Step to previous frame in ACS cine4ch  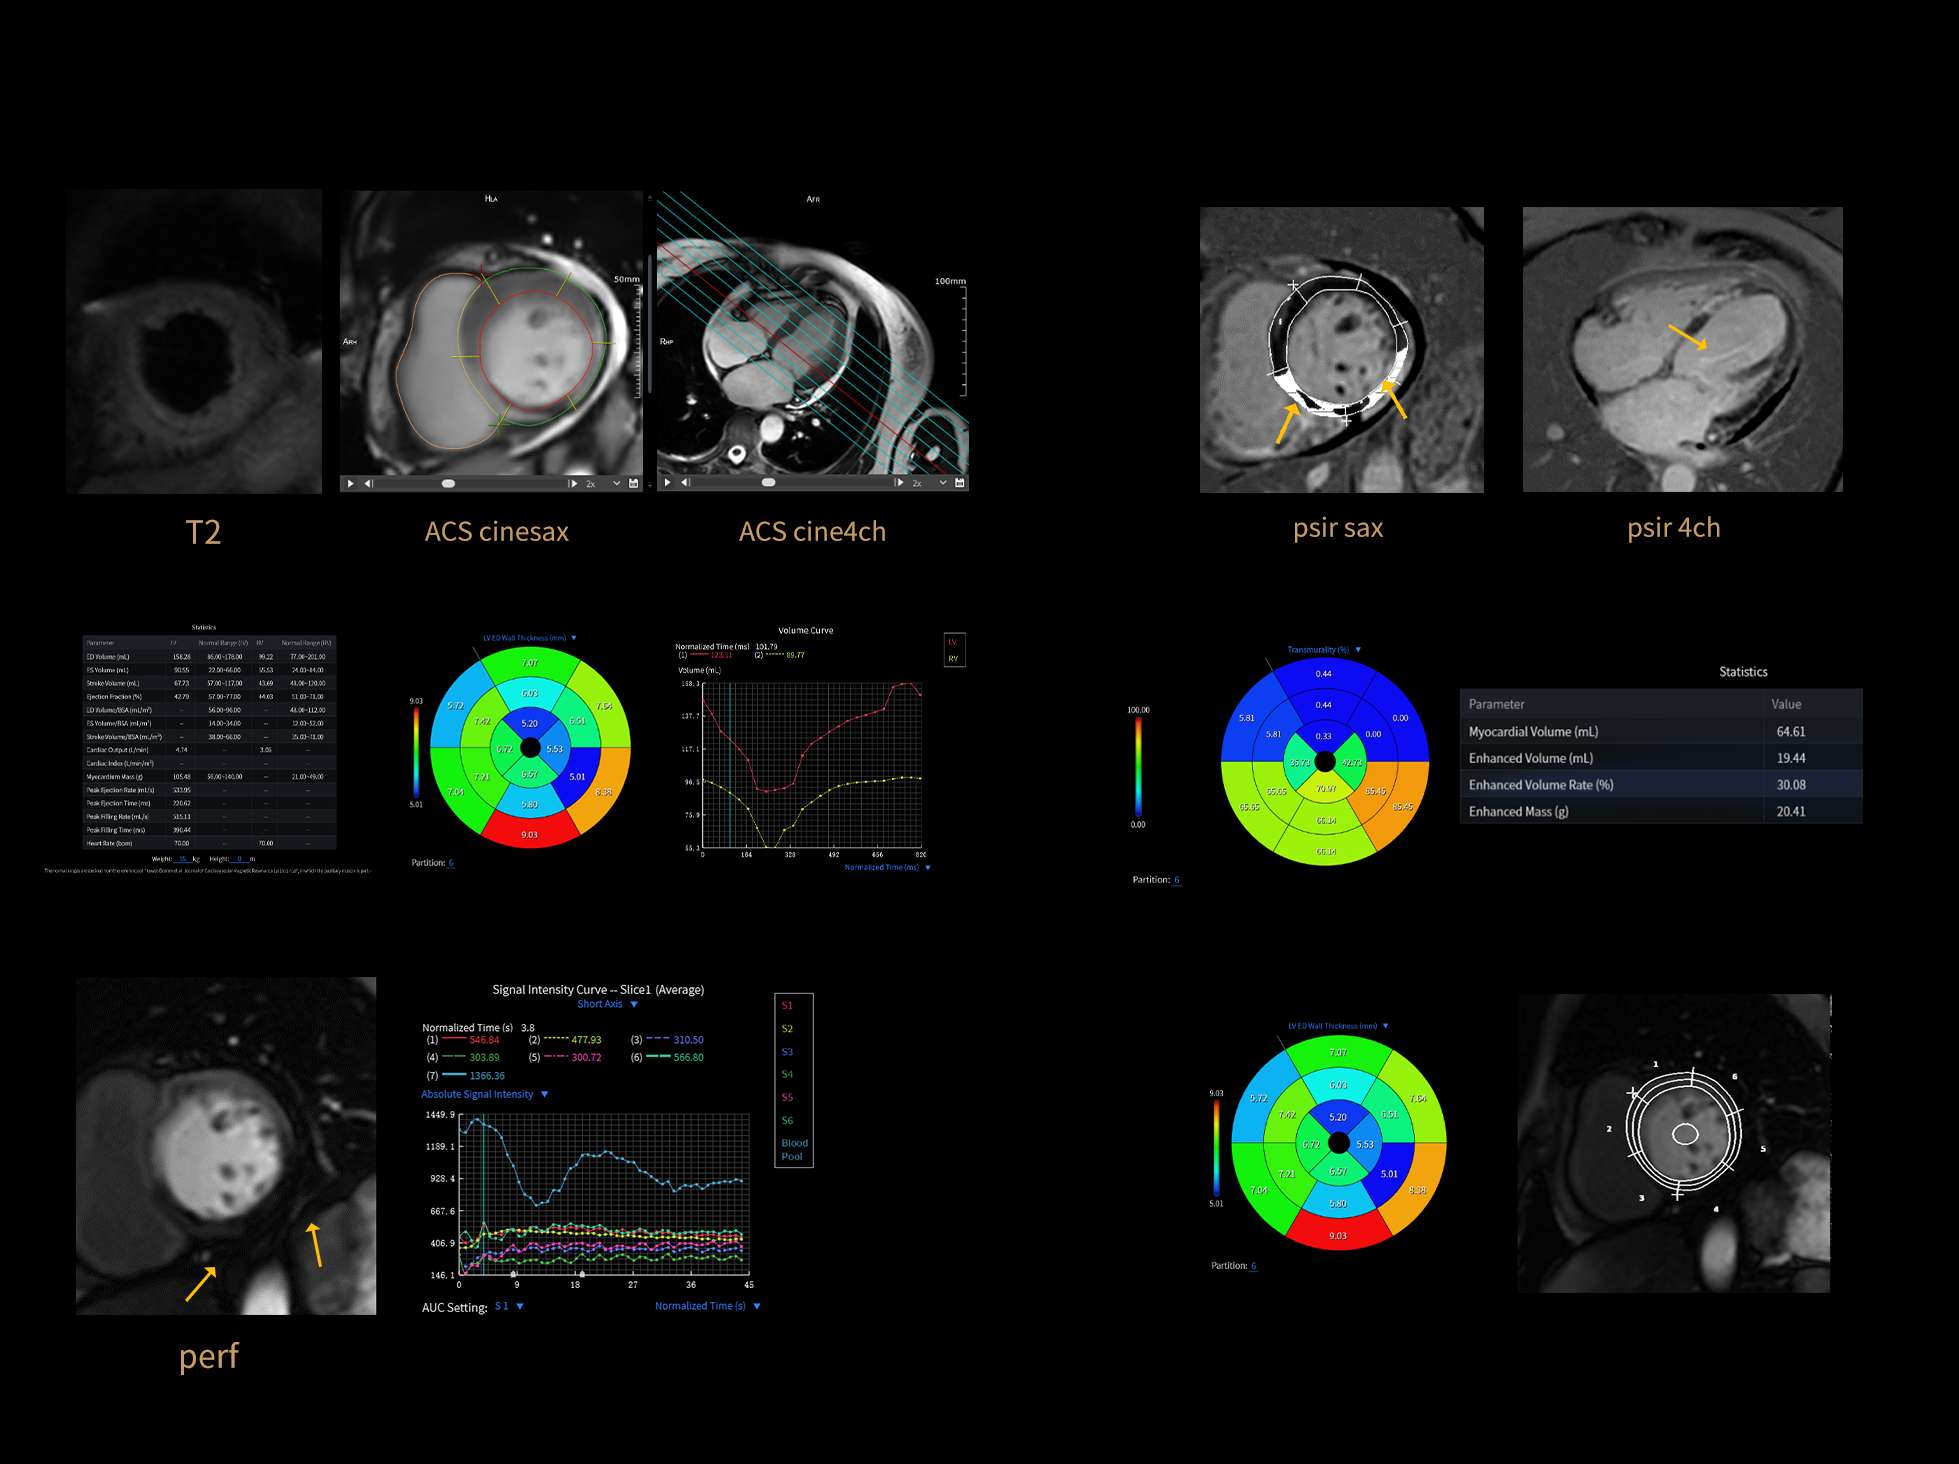(685, 482)
